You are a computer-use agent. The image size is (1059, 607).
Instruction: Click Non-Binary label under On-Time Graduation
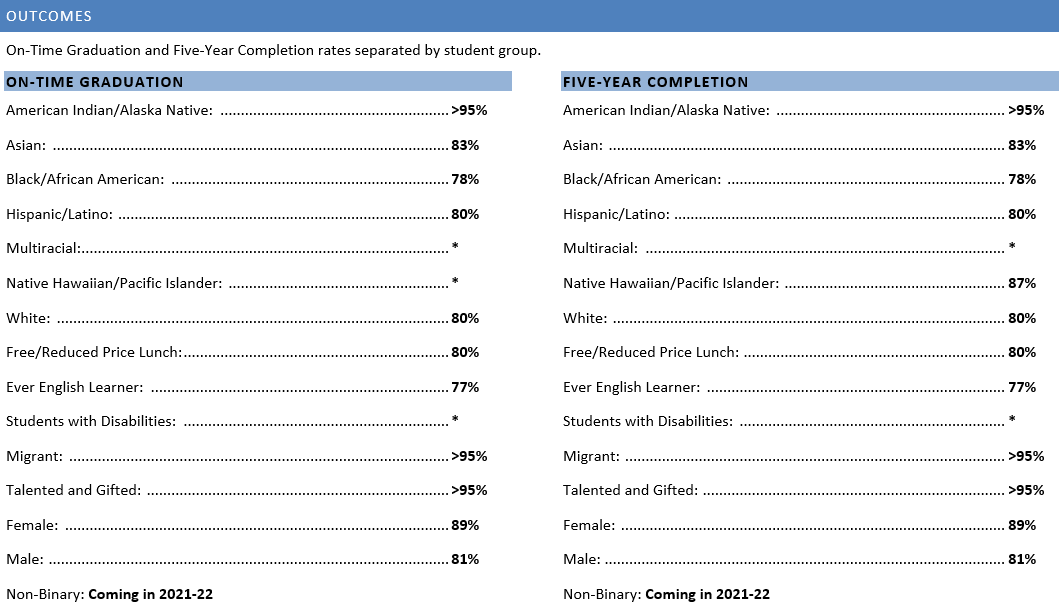pos(44,594)
